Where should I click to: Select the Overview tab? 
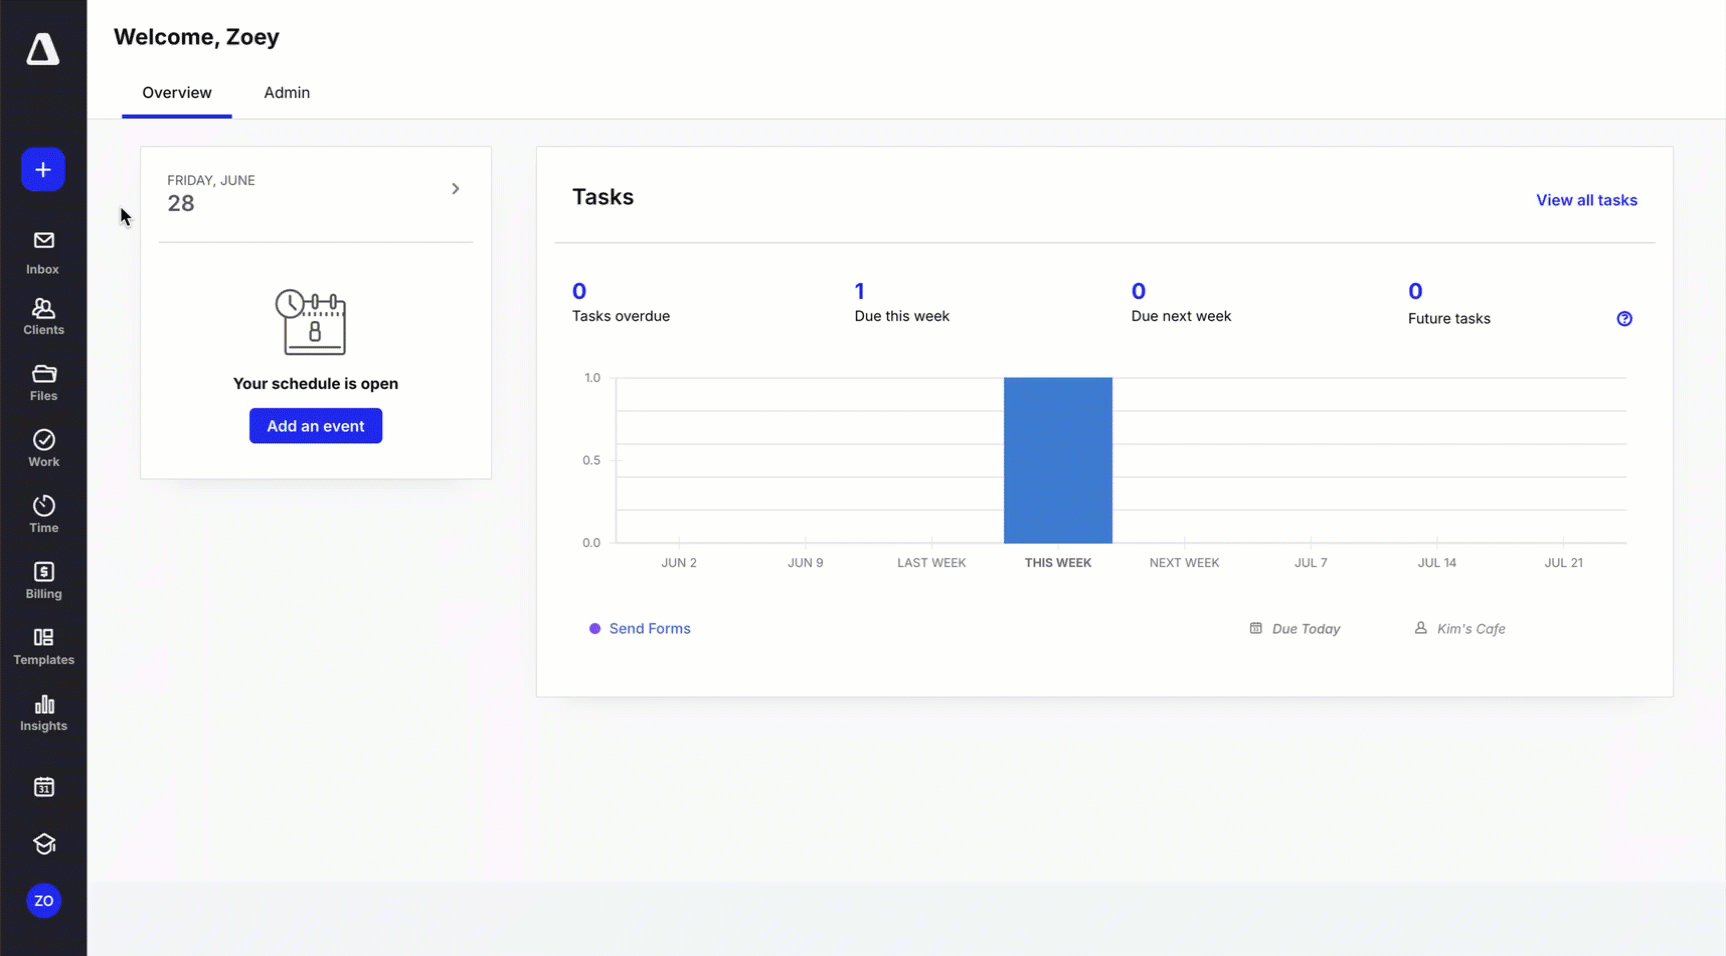(x=176, y=92)
